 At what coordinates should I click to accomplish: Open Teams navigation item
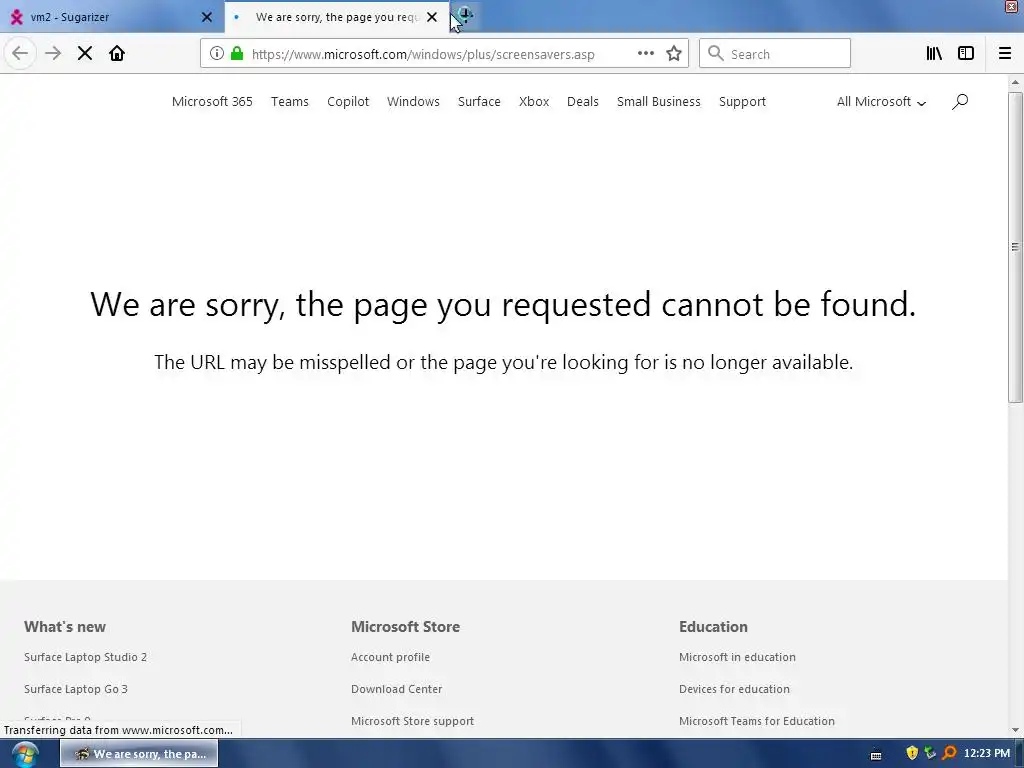click(x=289, y=102)
